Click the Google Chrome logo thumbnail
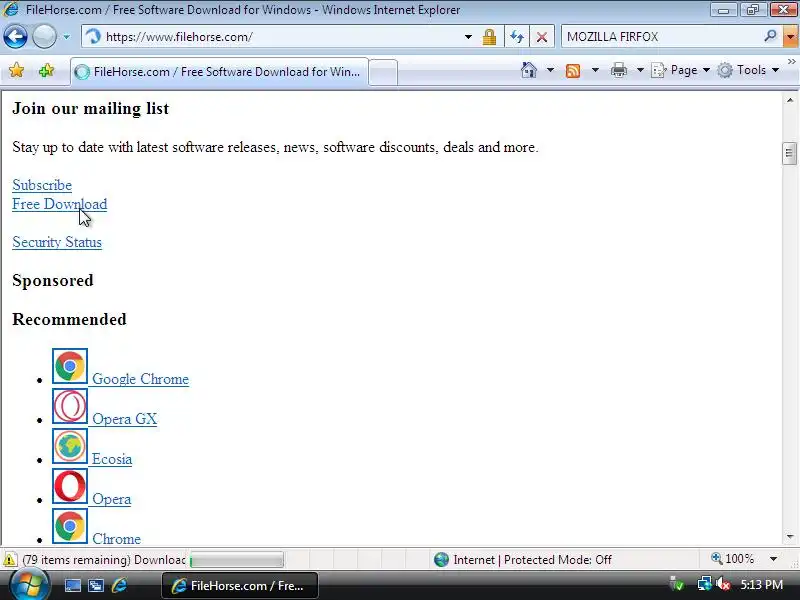The height and width of the screenshot is (600, 800). tap(70, 366)
